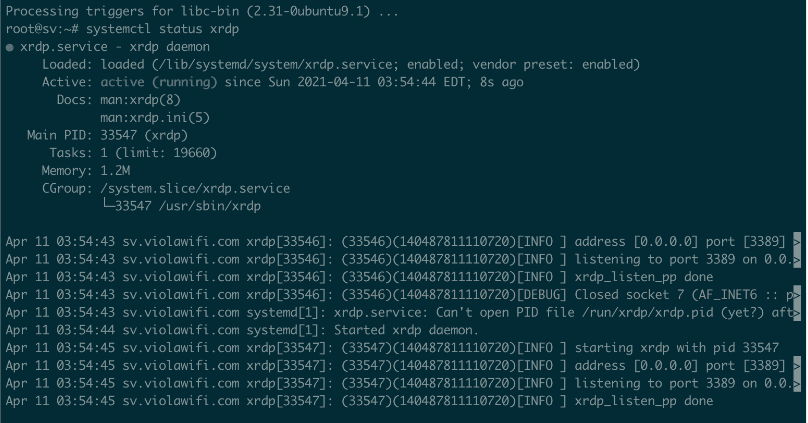Click the man:xrdp.ini(5) docs reference

click(155, 118)
